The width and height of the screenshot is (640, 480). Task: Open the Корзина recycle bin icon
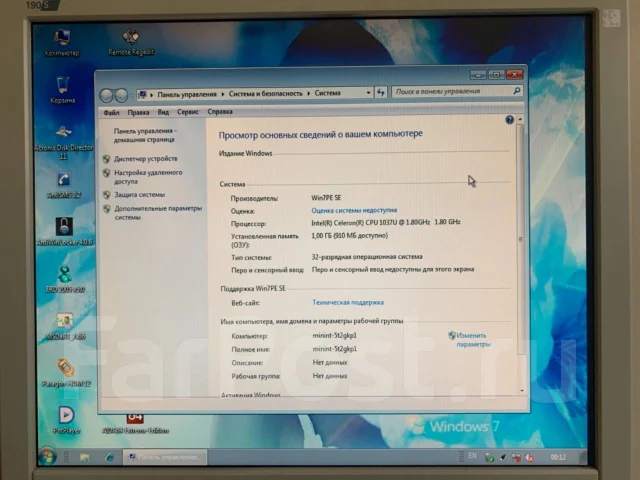(62, 90)
